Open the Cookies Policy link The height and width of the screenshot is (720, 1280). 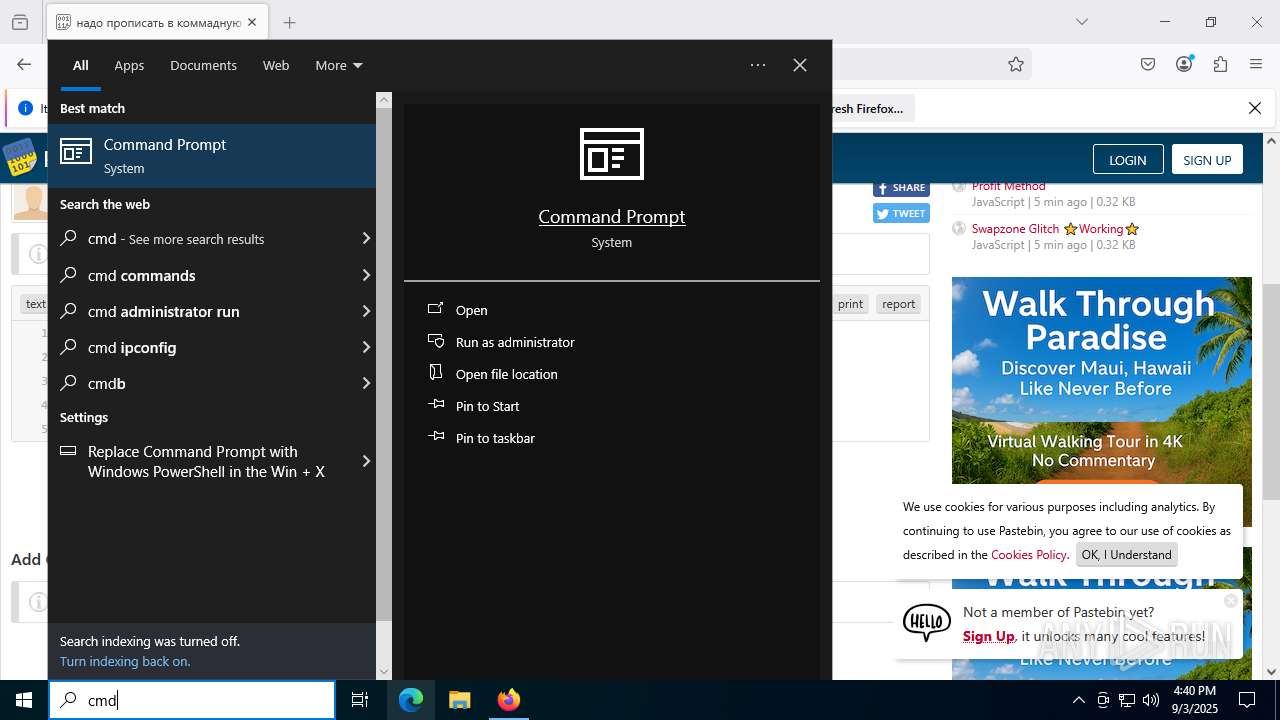click(1028, 555)
